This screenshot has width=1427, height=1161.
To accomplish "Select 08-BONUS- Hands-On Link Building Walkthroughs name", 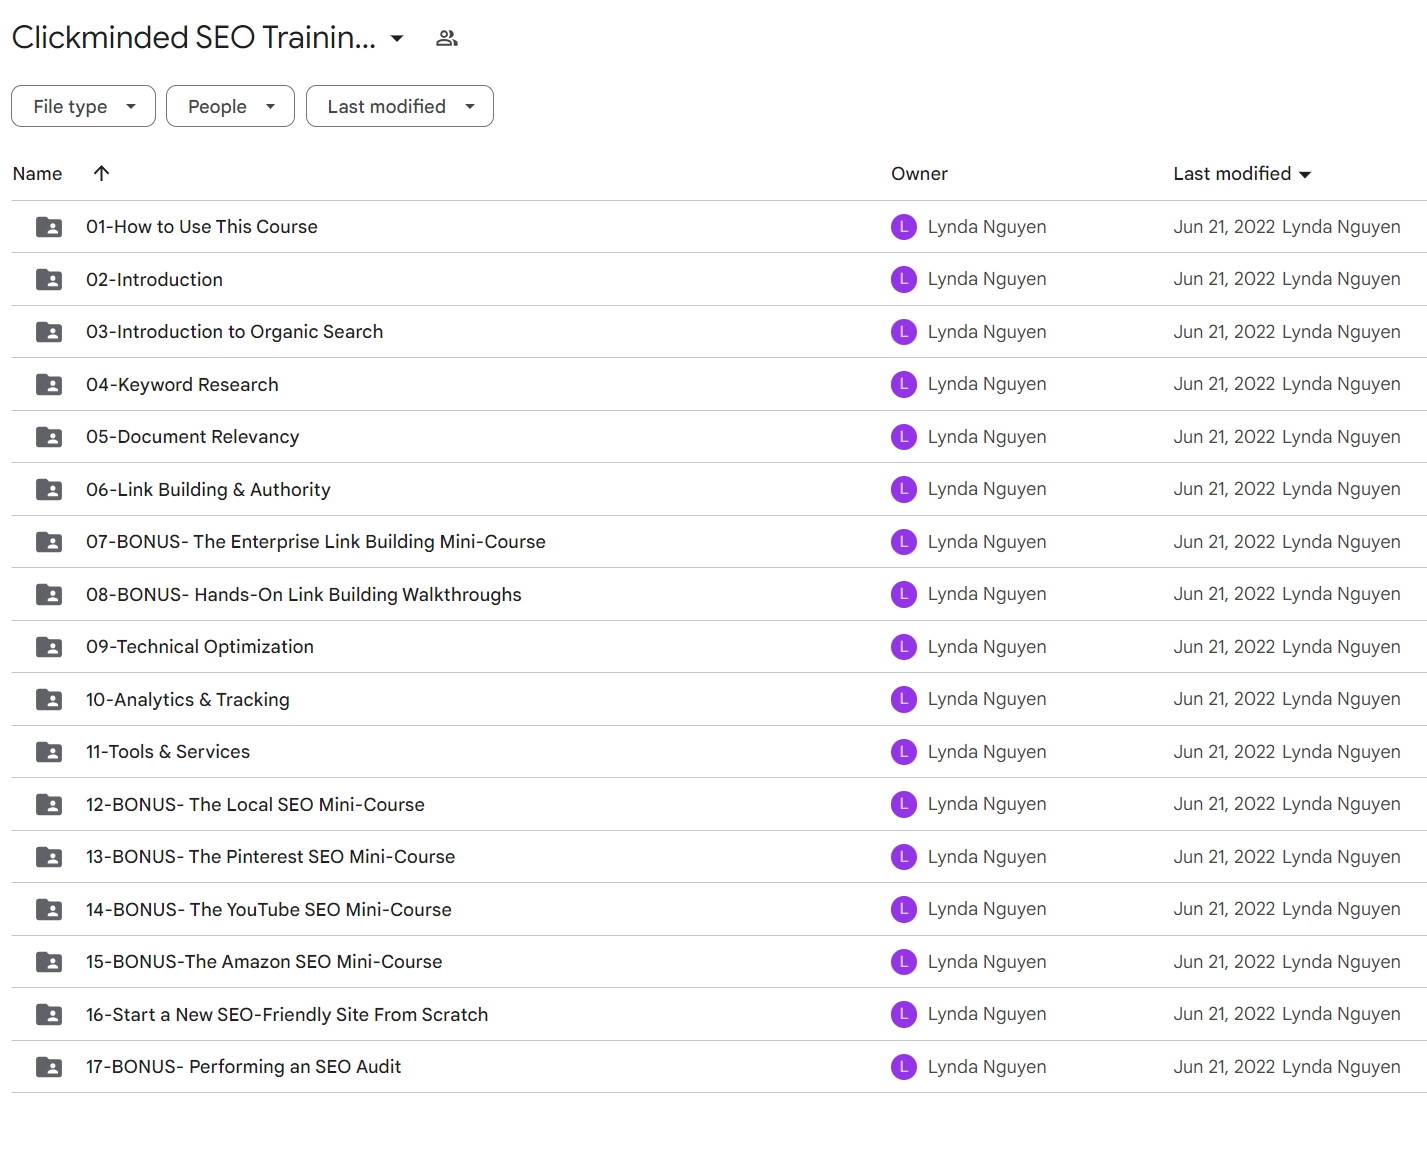I will [x=304, y=594].
